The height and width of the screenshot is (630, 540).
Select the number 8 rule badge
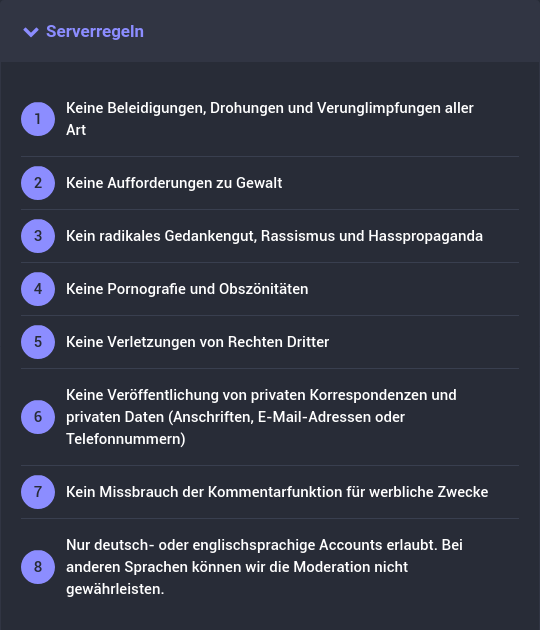click(x=38, y=567)
